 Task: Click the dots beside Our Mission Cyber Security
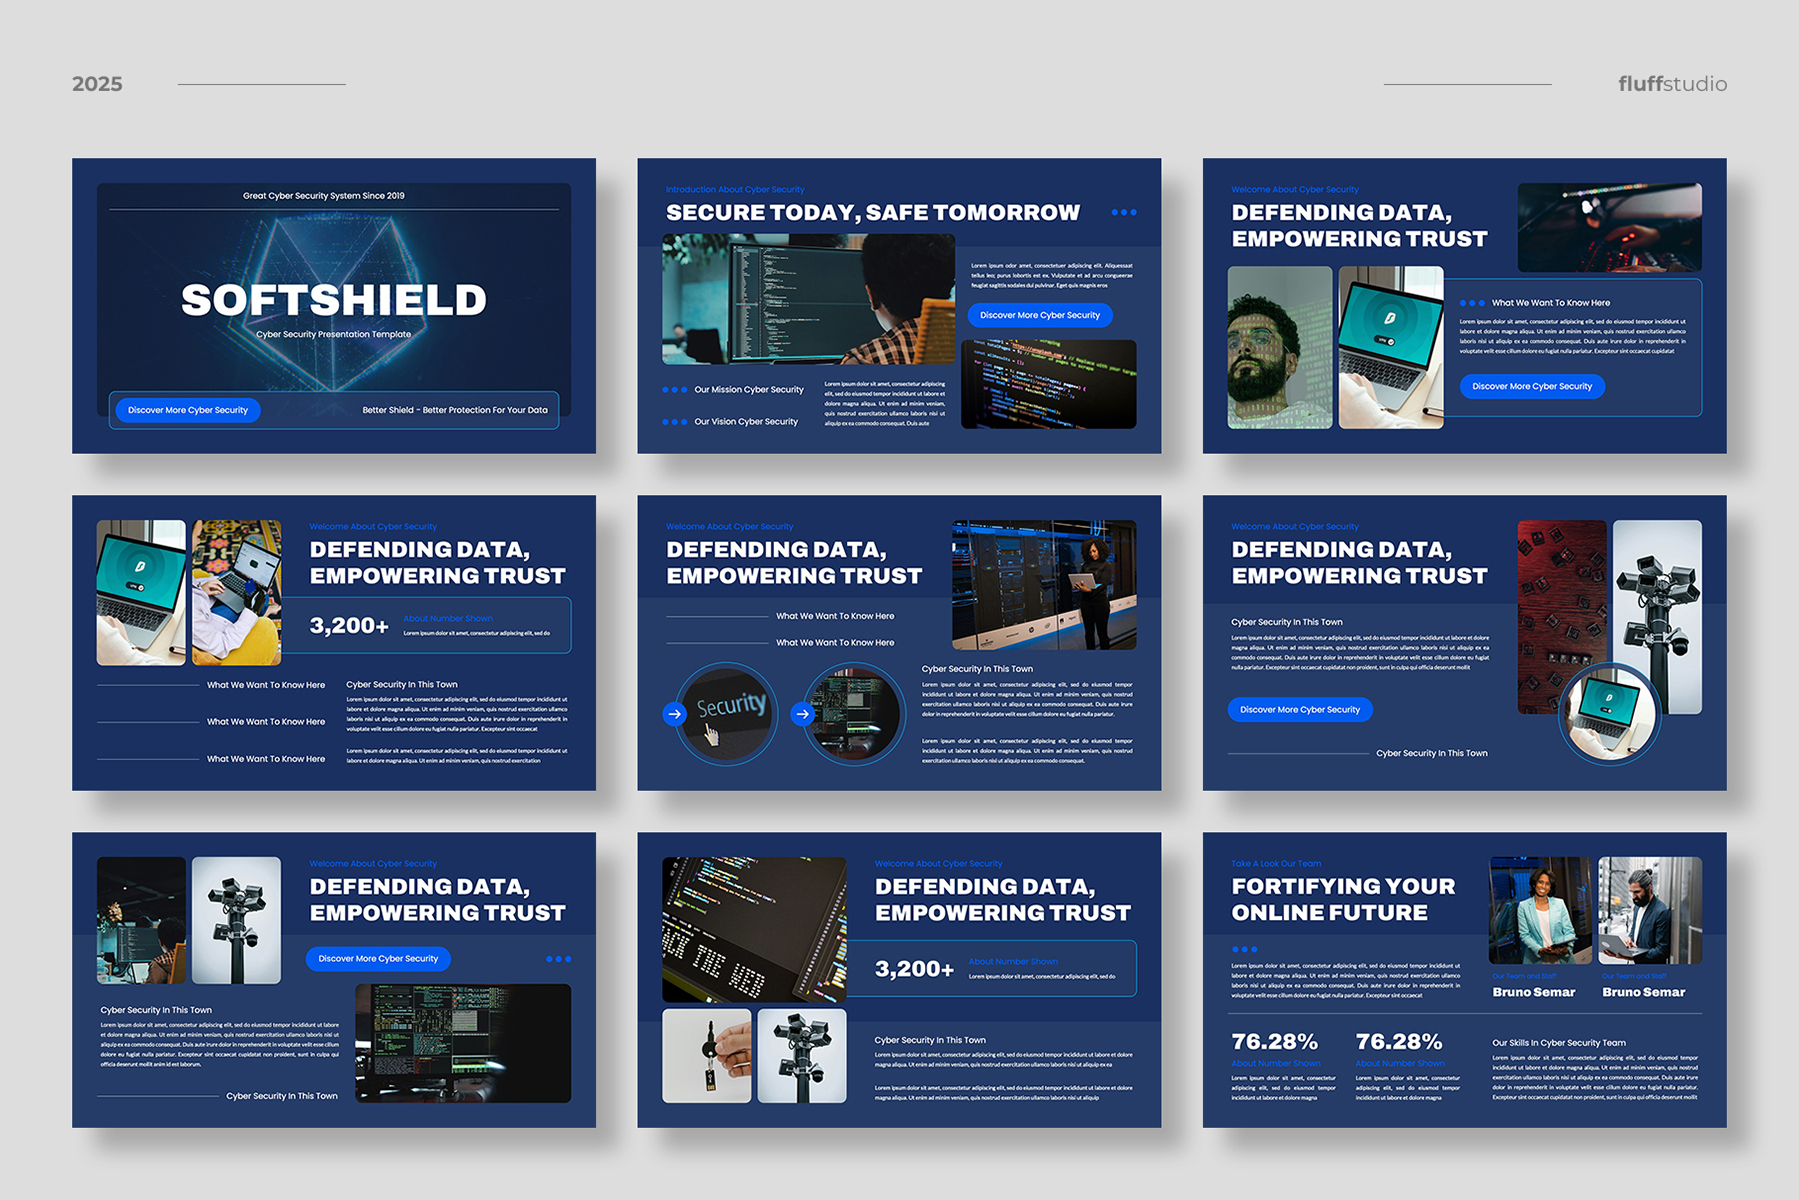coord(675,390)
